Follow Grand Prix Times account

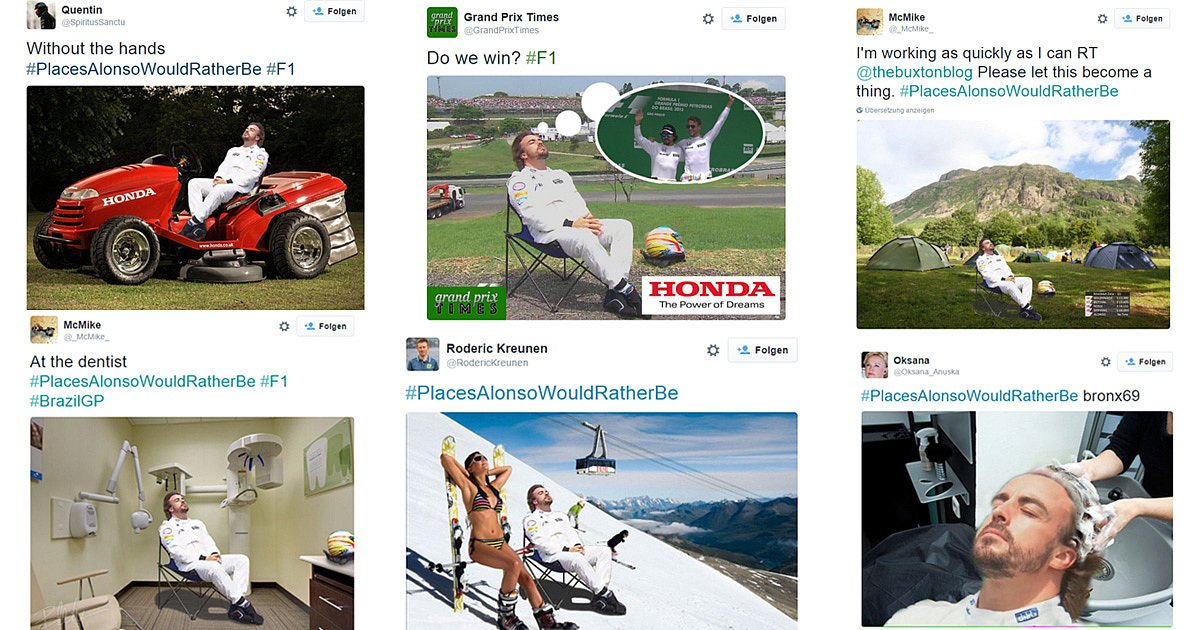tap(753, 19)
